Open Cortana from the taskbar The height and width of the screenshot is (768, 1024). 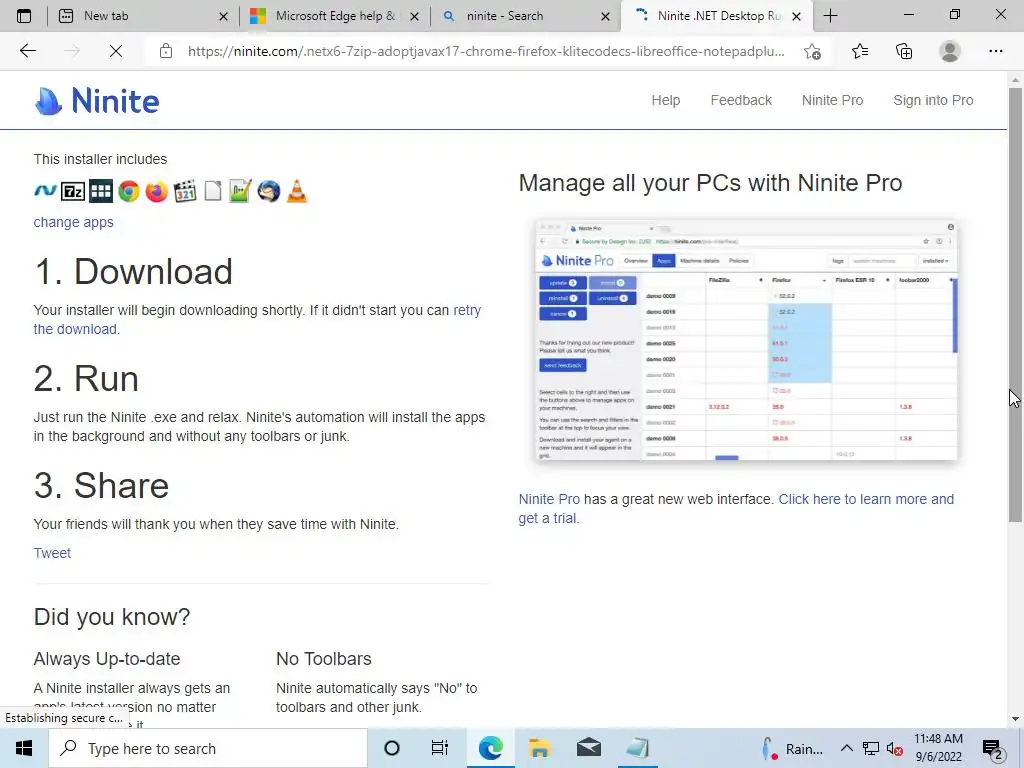(392, 748)
